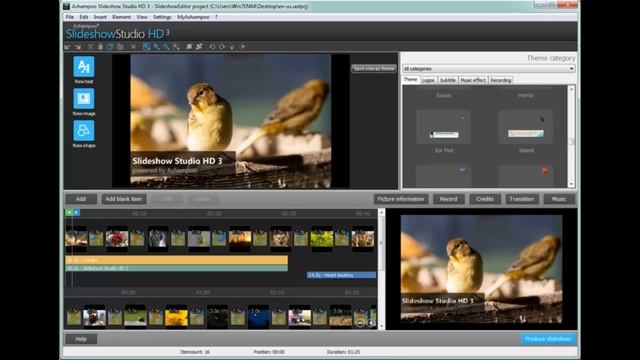Open the Settings menu
The image size is (640, 360).
point(162,17)
